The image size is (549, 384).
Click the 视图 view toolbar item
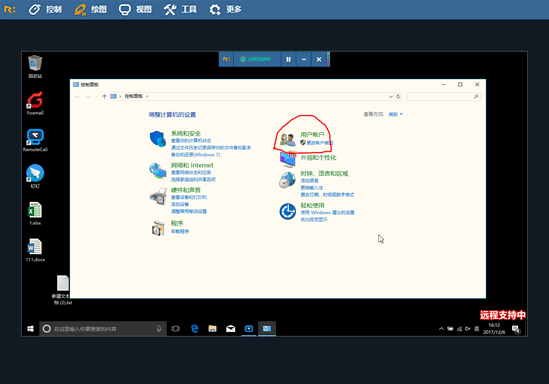pos(135,9)
